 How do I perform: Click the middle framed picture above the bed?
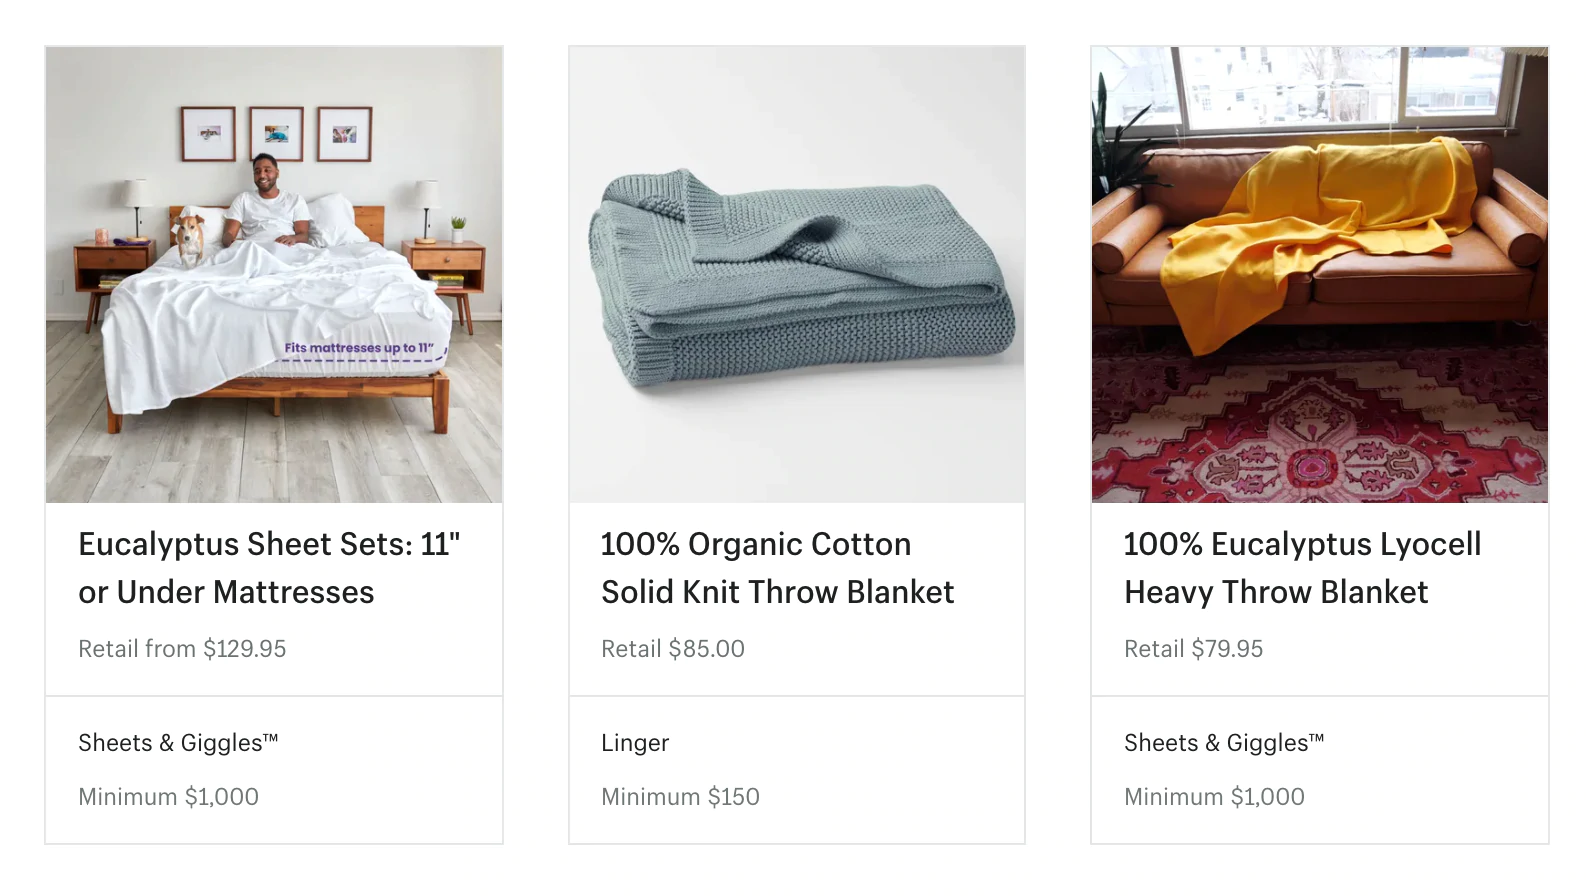pyautogui.click(x=276, y=134)
